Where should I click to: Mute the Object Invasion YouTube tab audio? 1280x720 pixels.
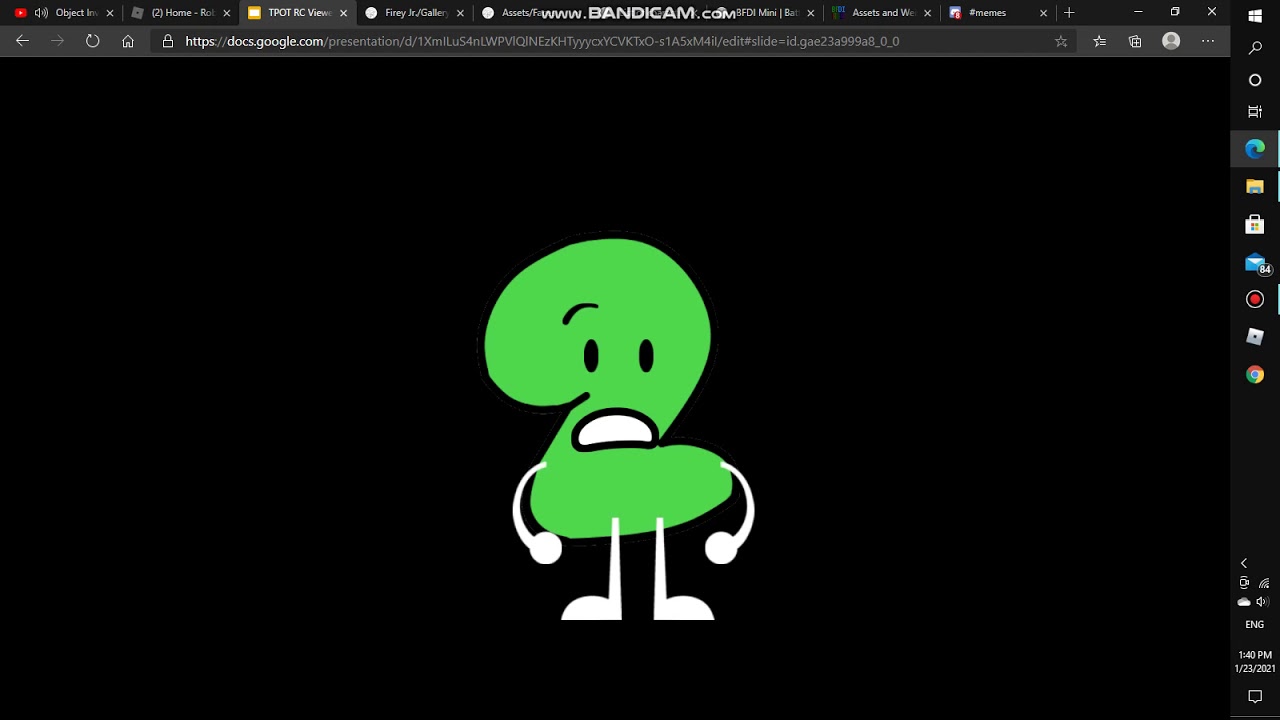coord(41,13)
